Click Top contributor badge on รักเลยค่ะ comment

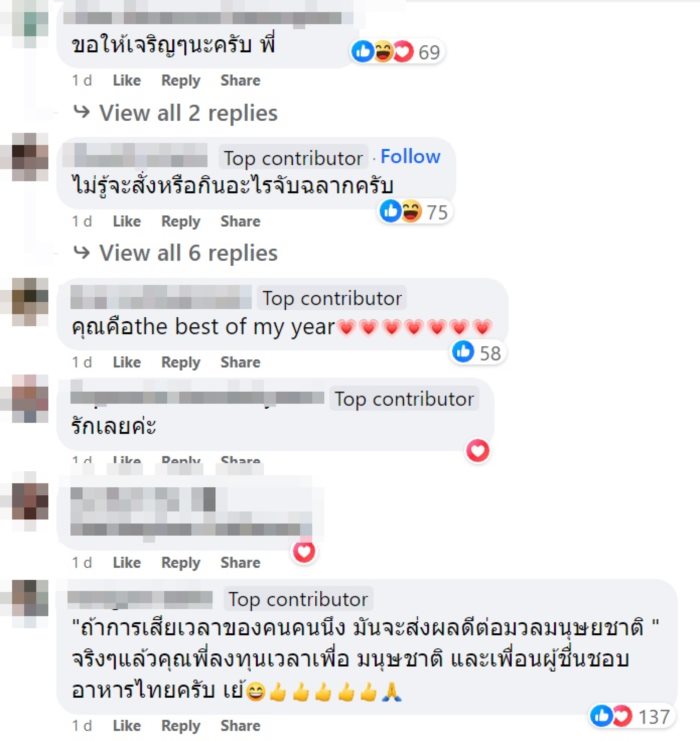pos(404,399)
